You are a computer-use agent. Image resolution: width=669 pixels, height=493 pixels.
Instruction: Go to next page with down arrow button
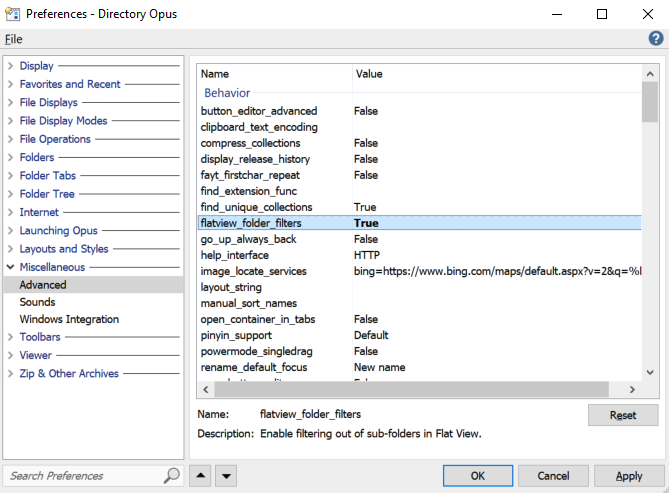[226, 475]
